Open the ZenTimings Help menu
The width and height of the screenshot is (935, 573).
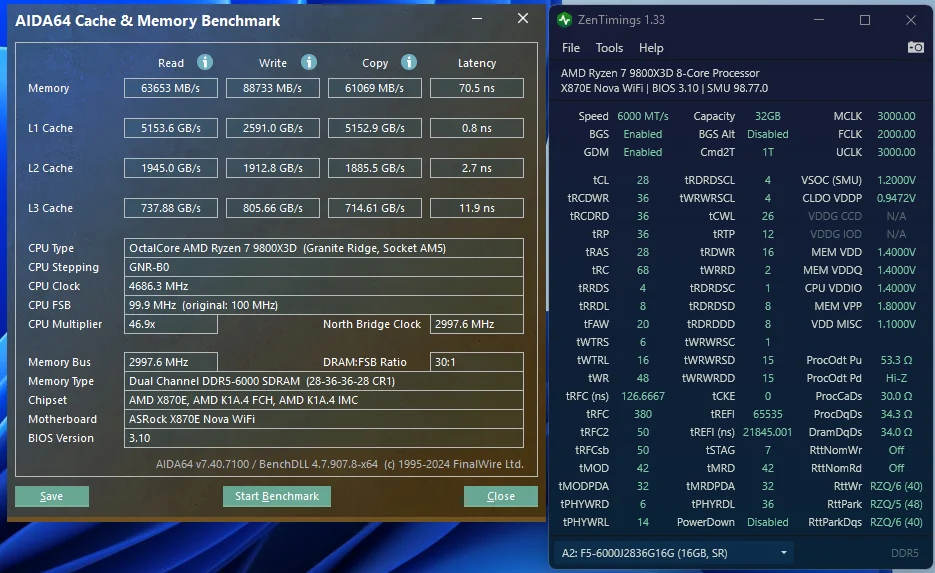pyautogui.click(x=651, y=48)
